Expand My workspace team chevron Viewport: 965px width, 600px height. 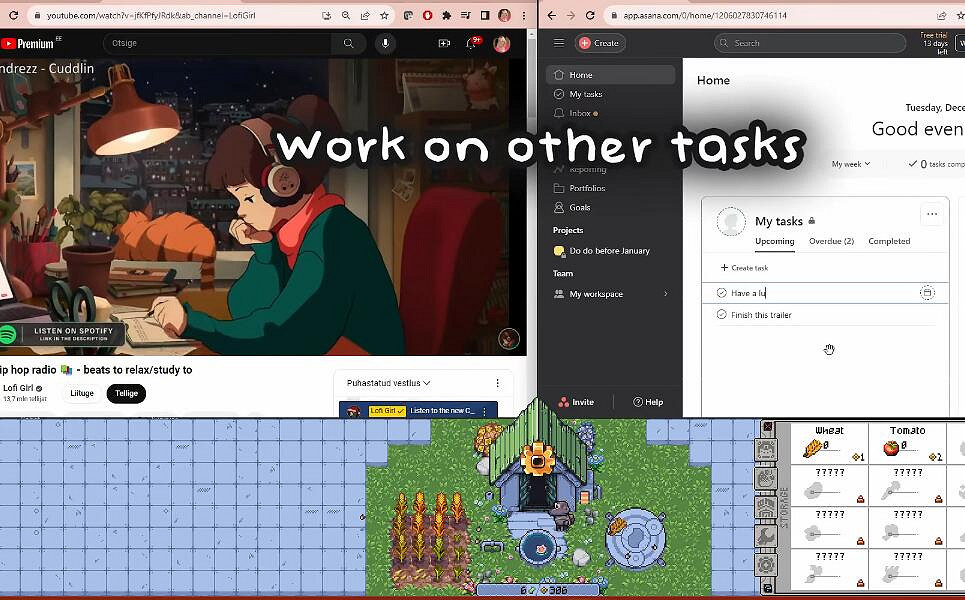(x=666, y=294)
